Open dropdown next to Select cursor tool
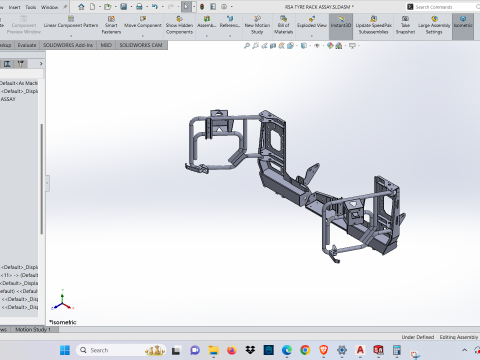This screenshot has height=360, width=480. (x=194, y=7)
